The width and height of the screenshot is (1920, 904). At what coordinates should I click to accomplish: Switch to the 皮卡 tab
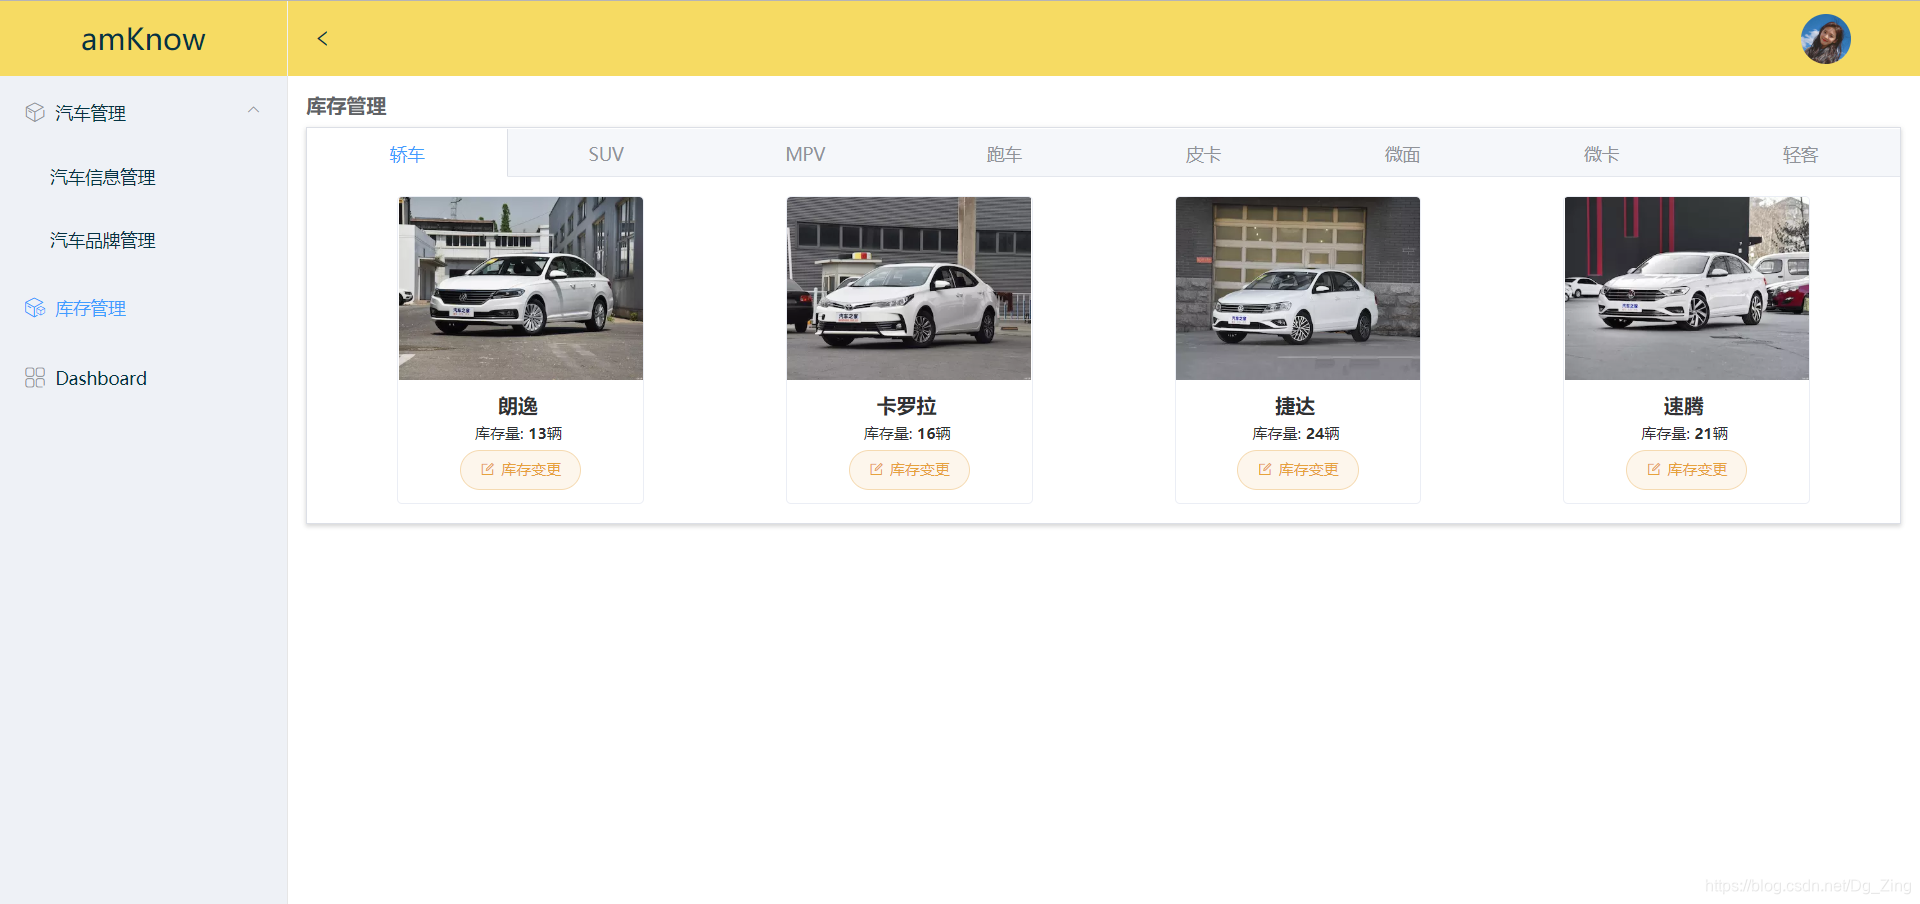pos(1203,154)
